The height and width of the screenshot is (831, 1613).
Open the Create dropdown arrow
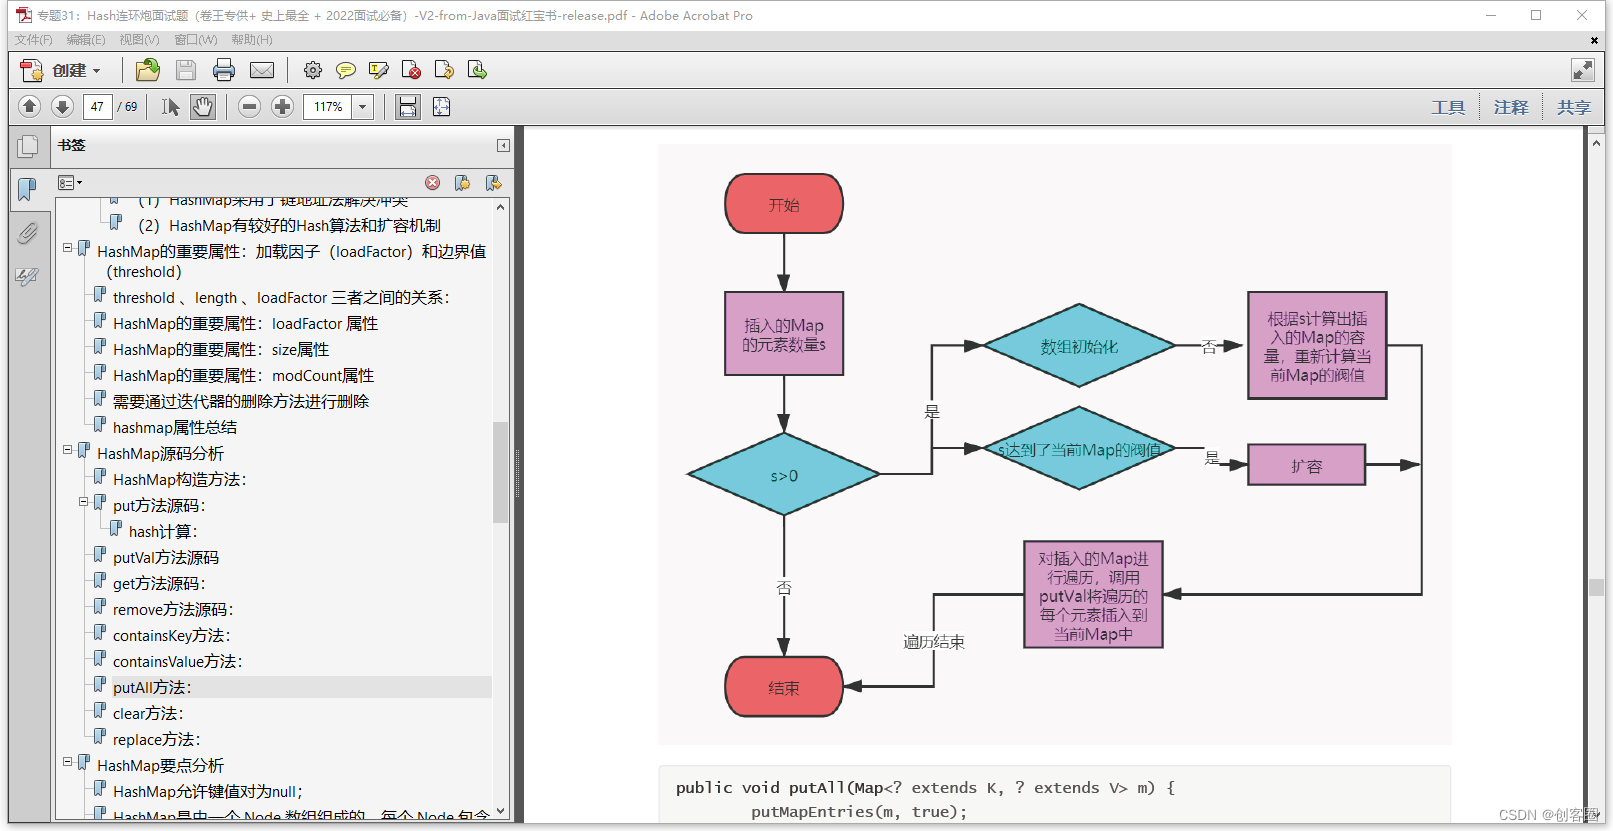tap(97, 71)
